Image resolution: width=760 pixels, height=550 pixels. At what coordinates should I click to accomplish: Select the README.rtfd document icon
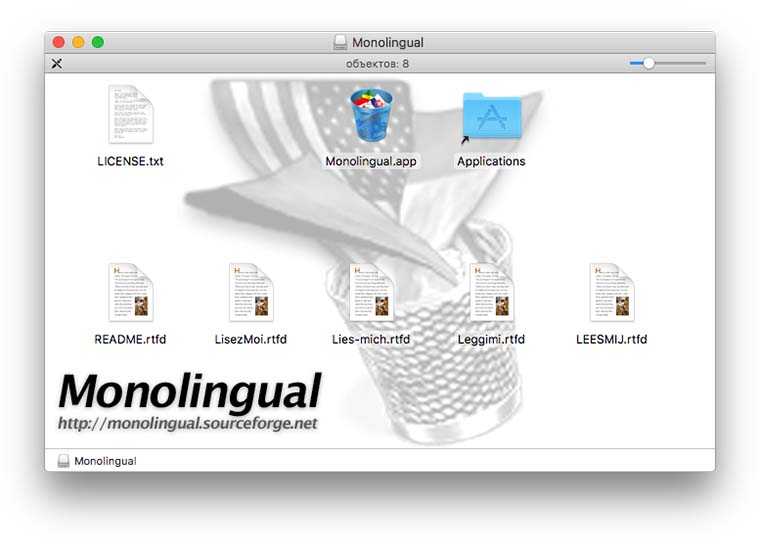[x=130, y=292]
